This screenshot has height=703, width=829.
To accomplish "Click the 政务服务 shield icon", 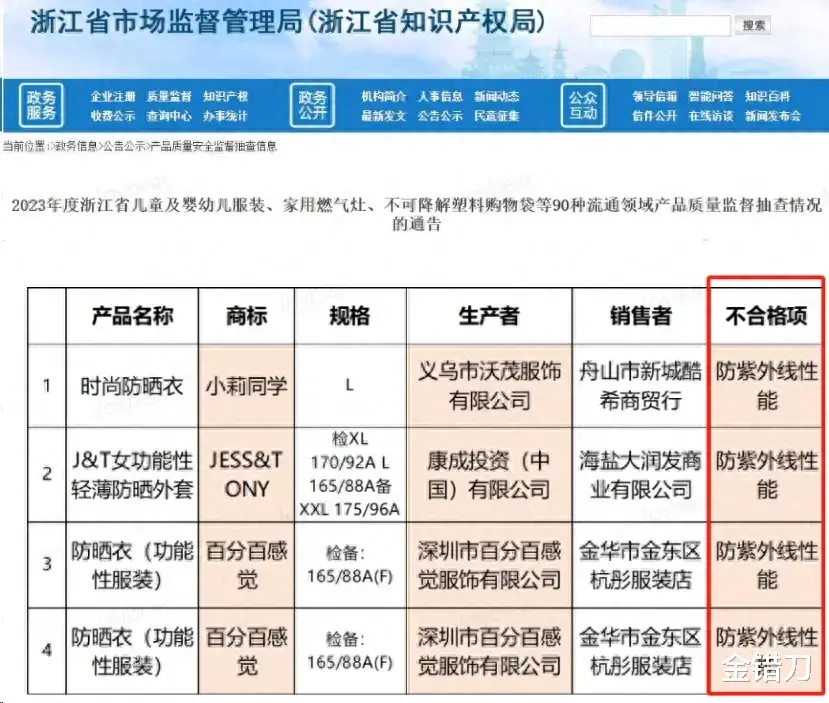I will (x=42, y=103).
